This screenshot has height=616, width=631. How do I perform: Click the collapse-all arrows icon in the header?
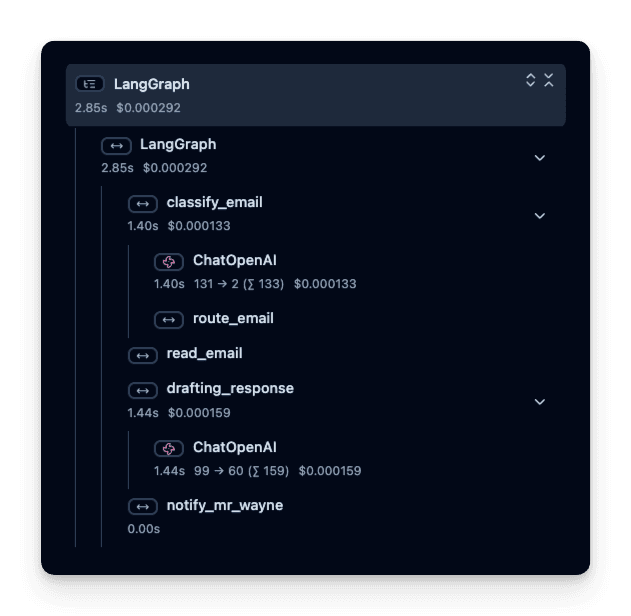coord(549,81)
